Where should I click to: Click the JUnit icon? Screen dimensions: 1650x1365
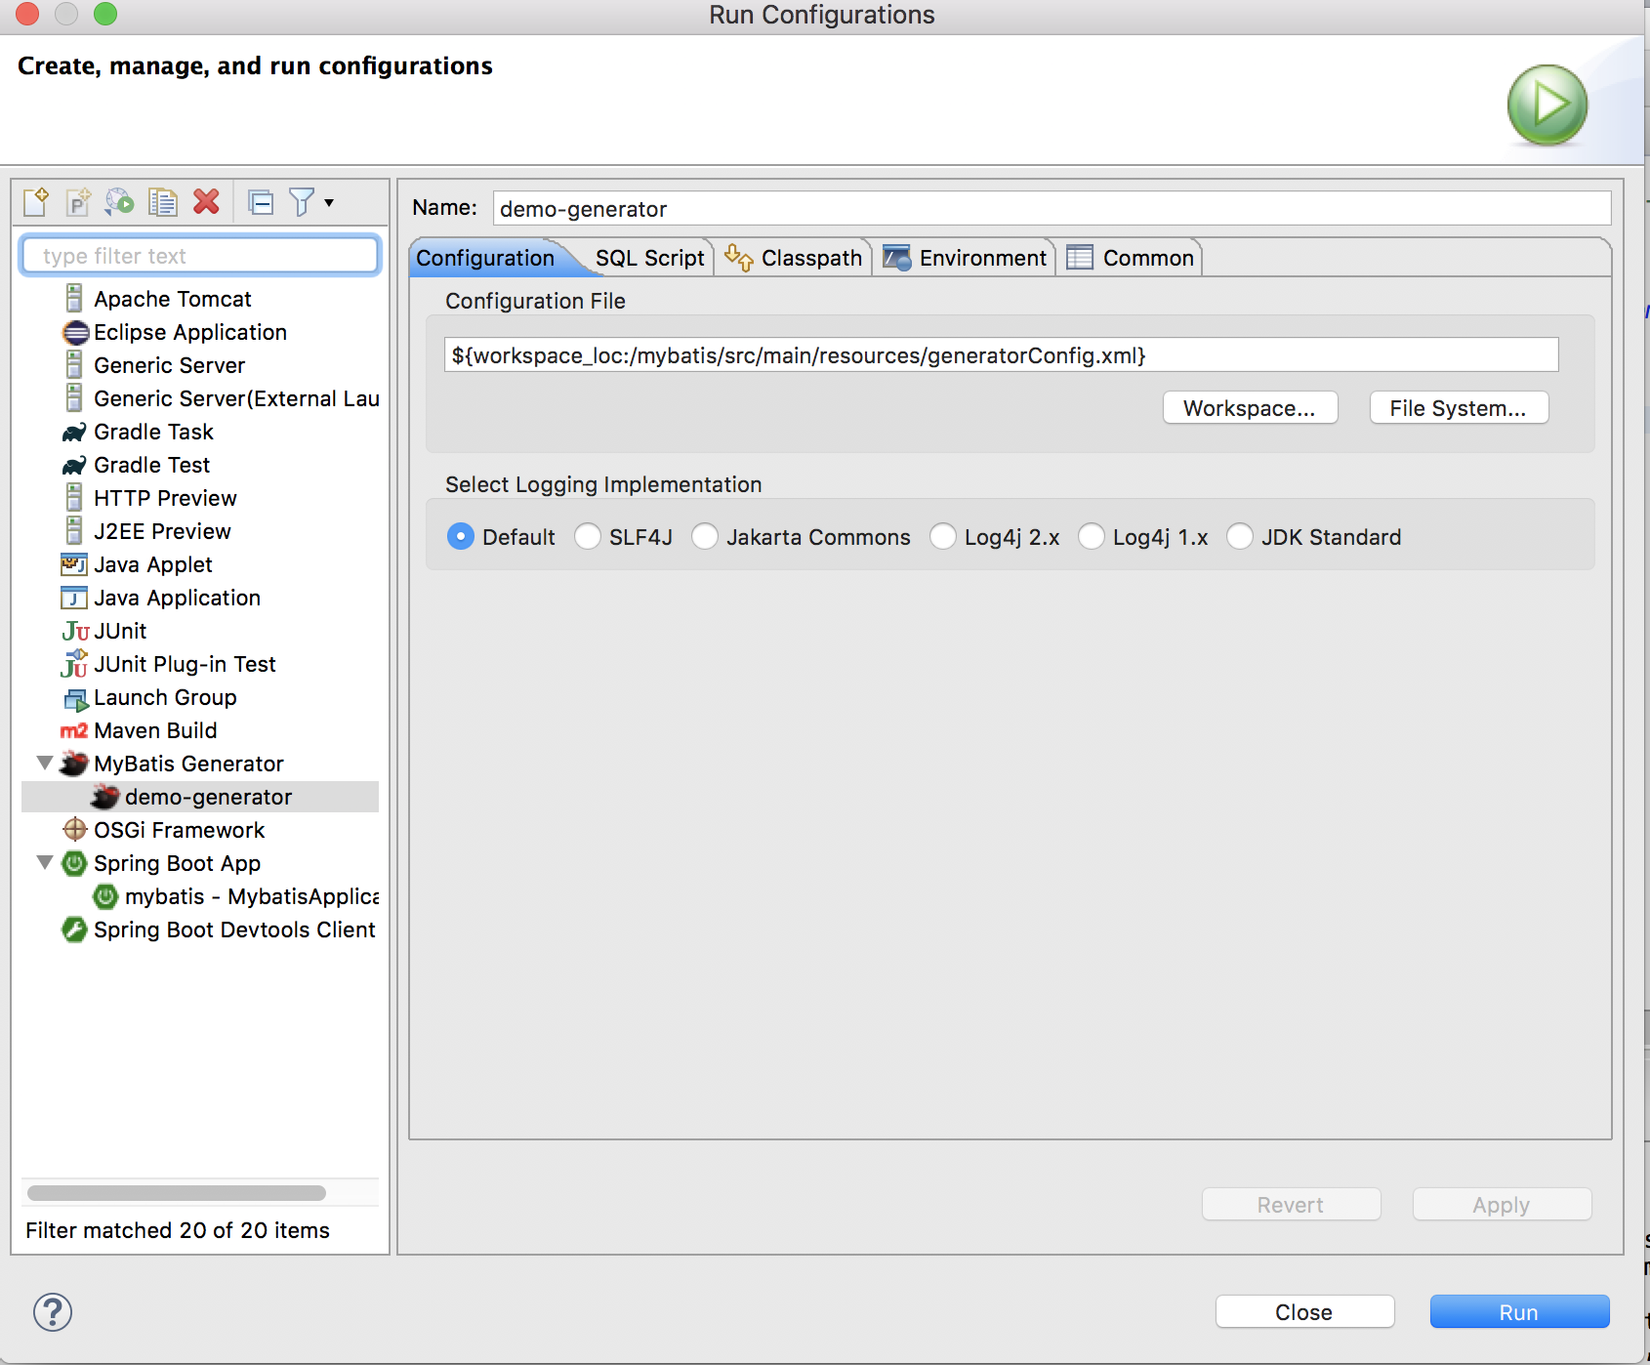75,631
